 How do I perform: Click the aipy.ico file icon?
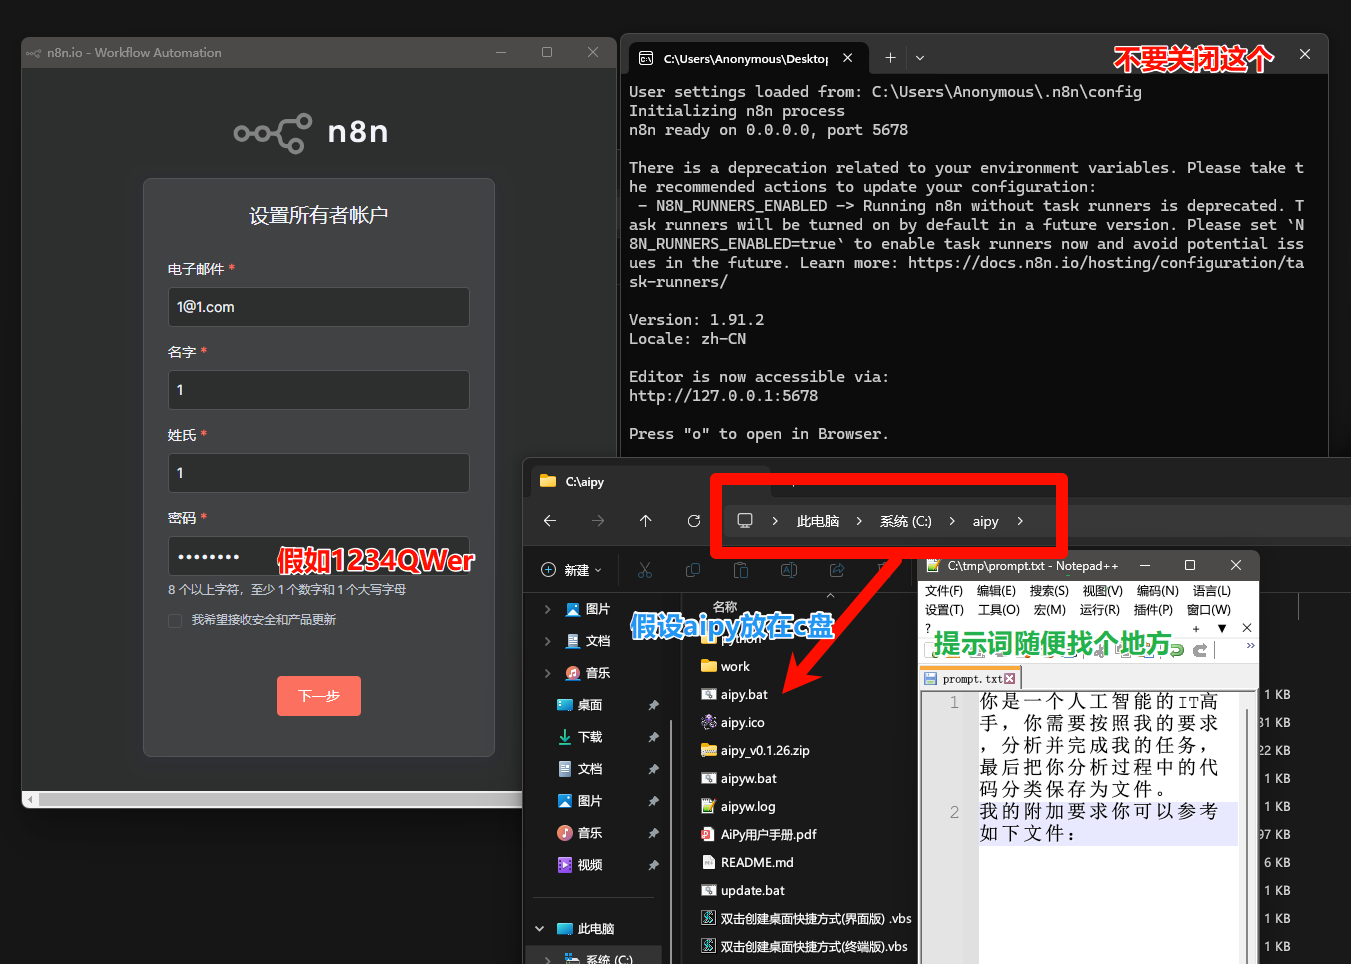click(709, 722)
